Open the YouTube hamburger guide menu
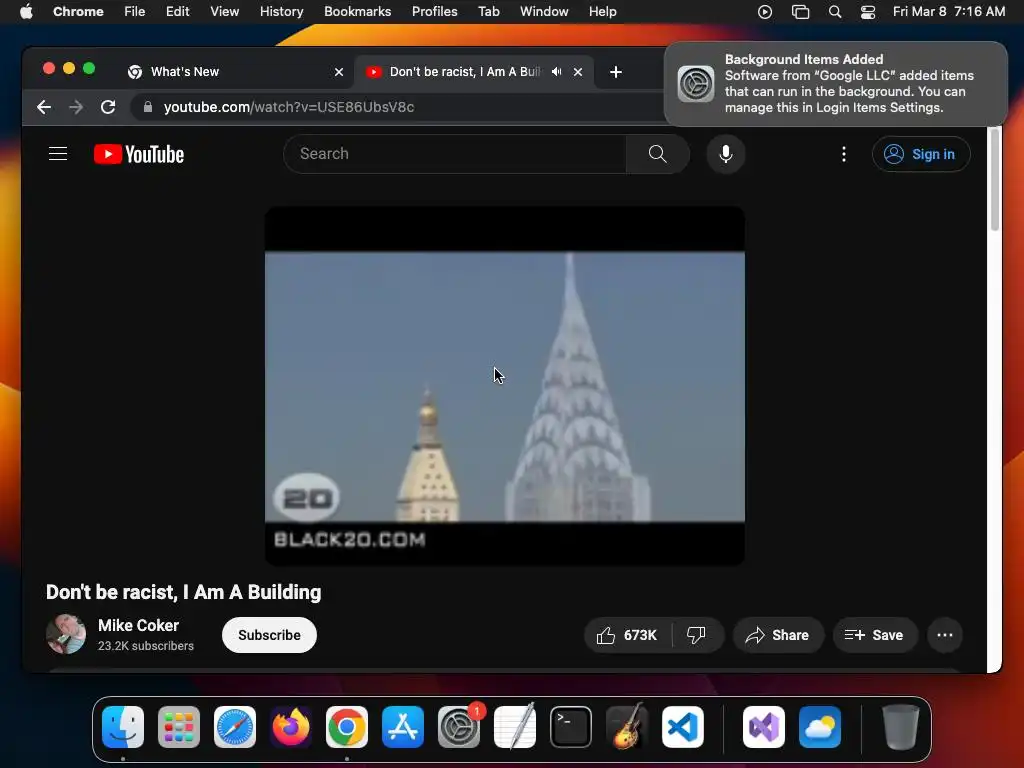 (58, 154)
